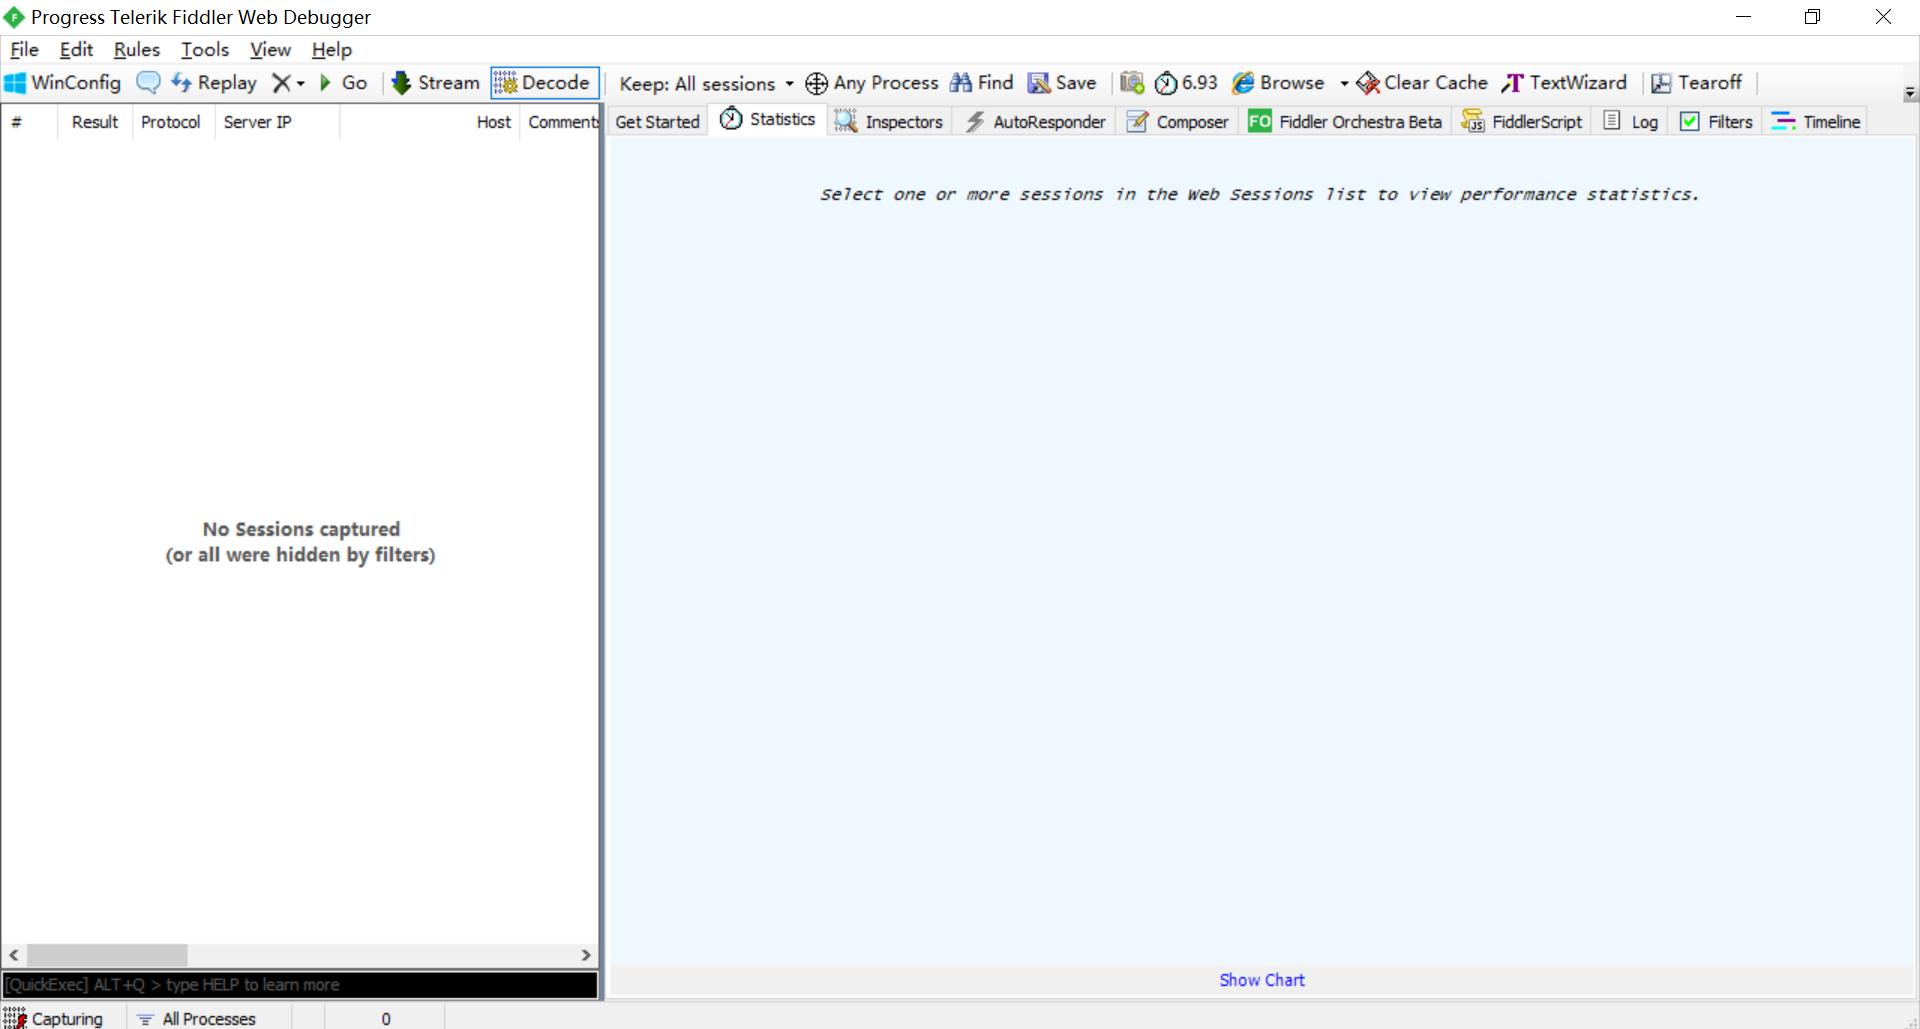Restore down the Fiddler window
The image size is (1920, 1029).
1812,17
